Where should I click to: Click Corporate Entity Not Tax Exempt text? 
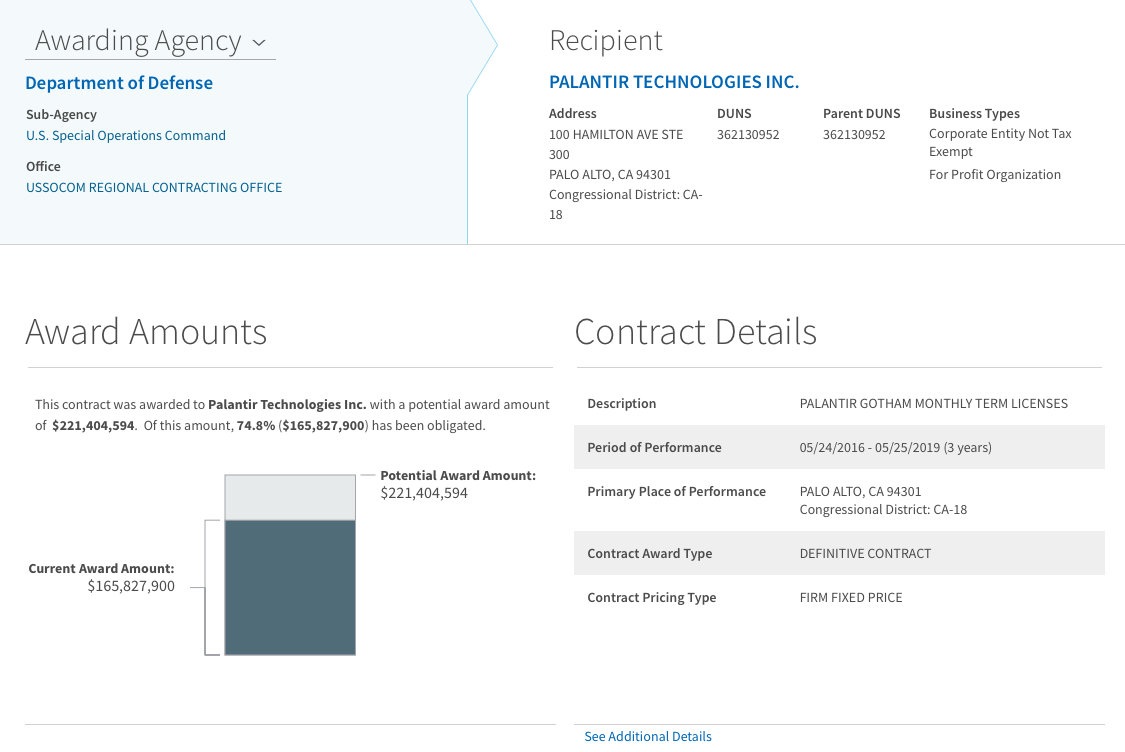tap(1000, 142)
